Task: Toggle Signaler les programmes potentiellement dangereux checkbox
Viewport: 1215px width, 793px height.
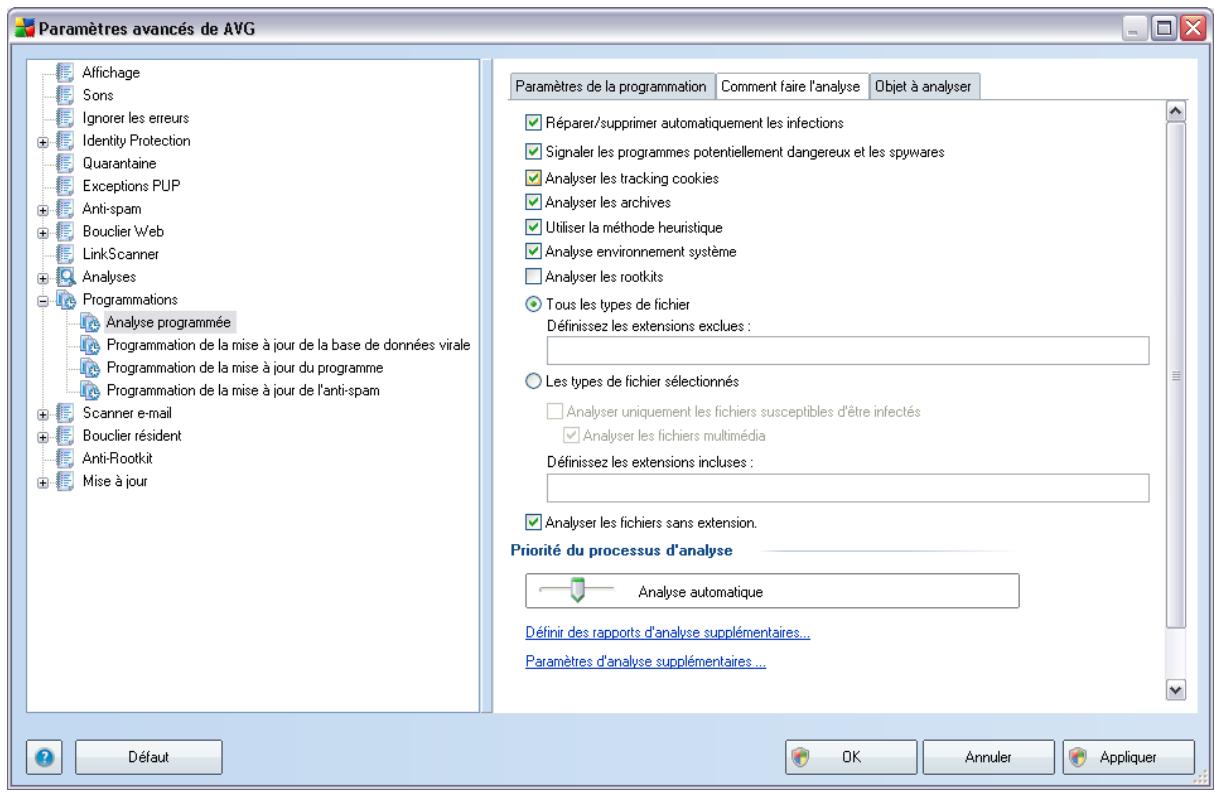Action: click(x=533, y=152)
